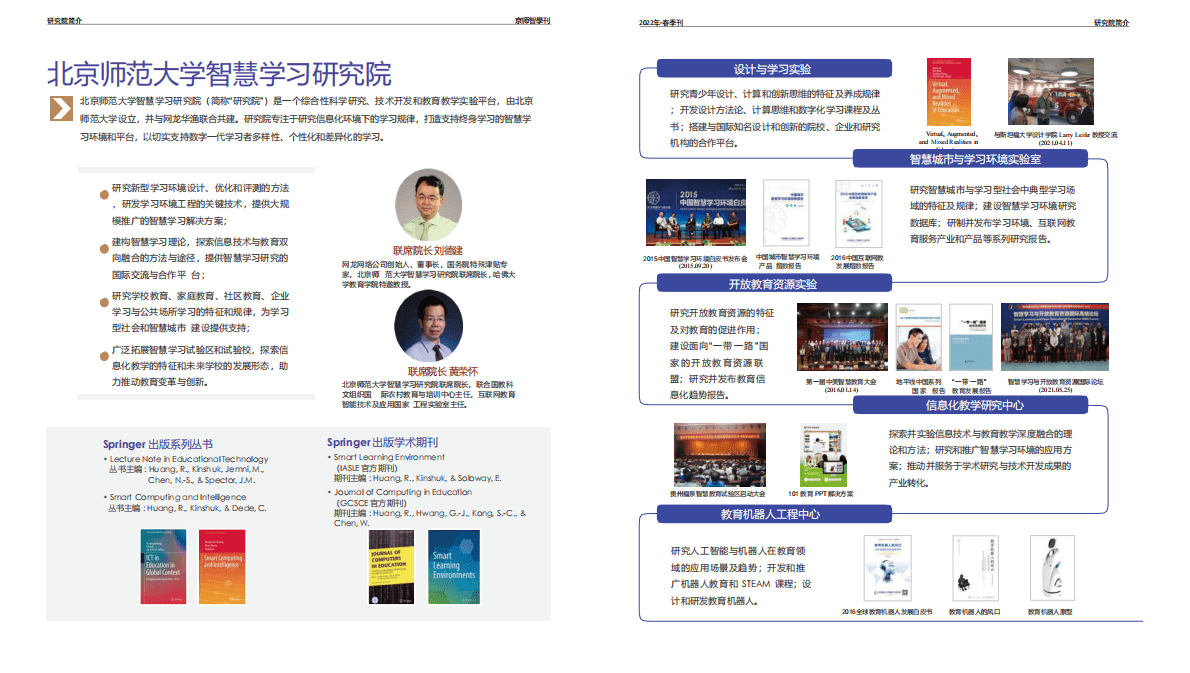Open the 教育机器人工程中心 section banner
This screenshot has height=673, width=1190.
pyautogui.click(x=773, y=514)
